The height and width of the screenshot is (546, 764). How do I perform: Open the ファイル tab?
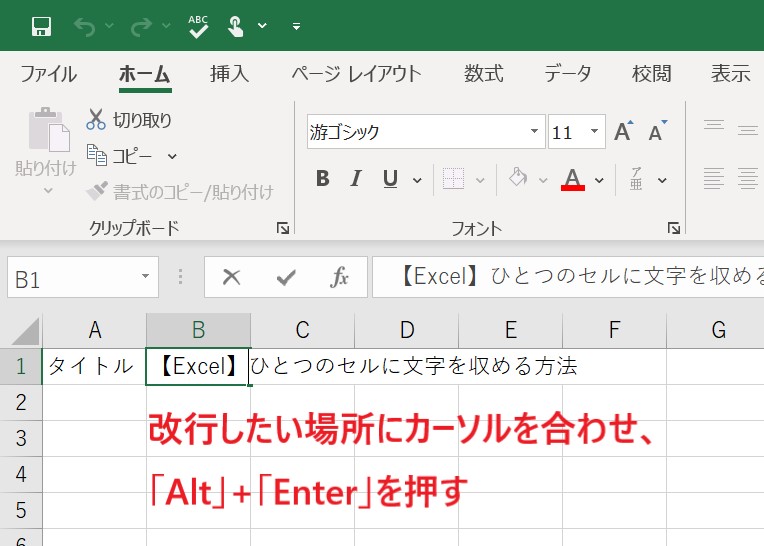pos(48,74)
